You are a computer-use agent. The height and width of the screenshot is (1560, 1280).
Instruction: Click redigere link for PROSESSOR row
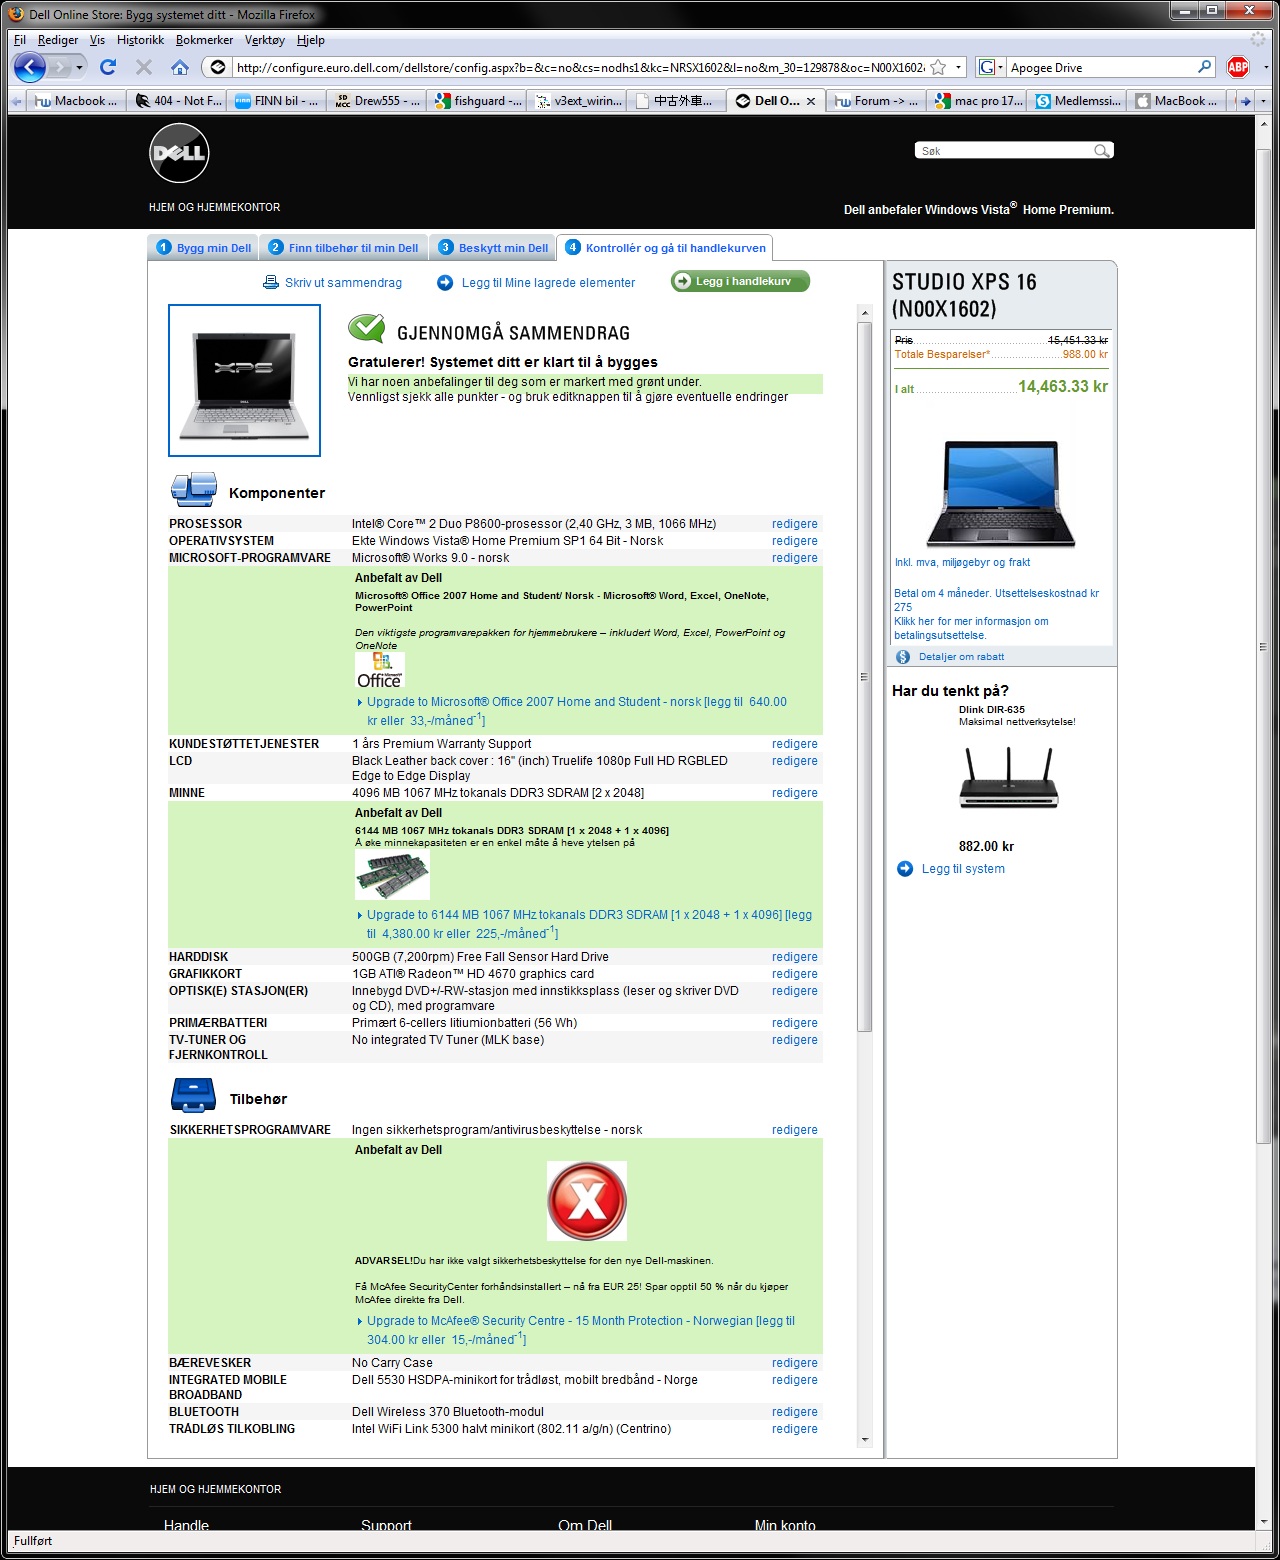(x=794, y=524)
